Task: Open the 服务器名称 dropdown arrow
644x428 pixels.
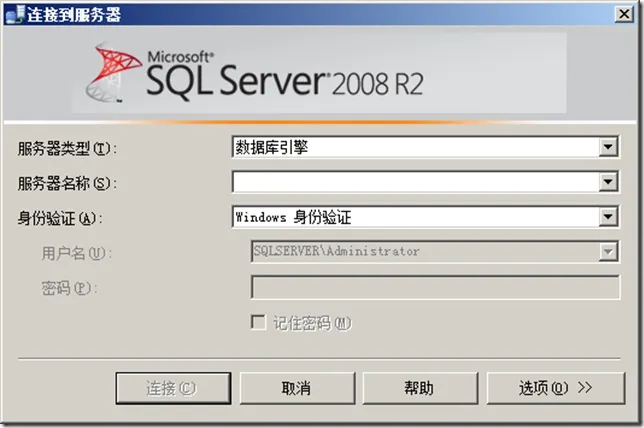Action: point(608,182)
